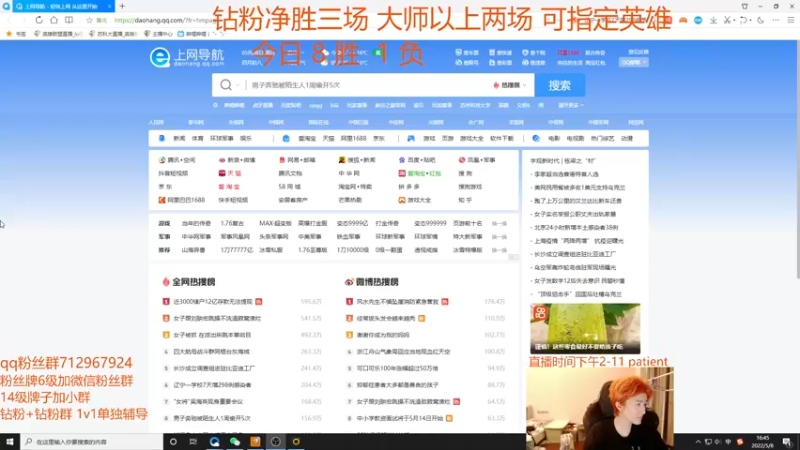Open 拼多多 site link

(409, 187)
